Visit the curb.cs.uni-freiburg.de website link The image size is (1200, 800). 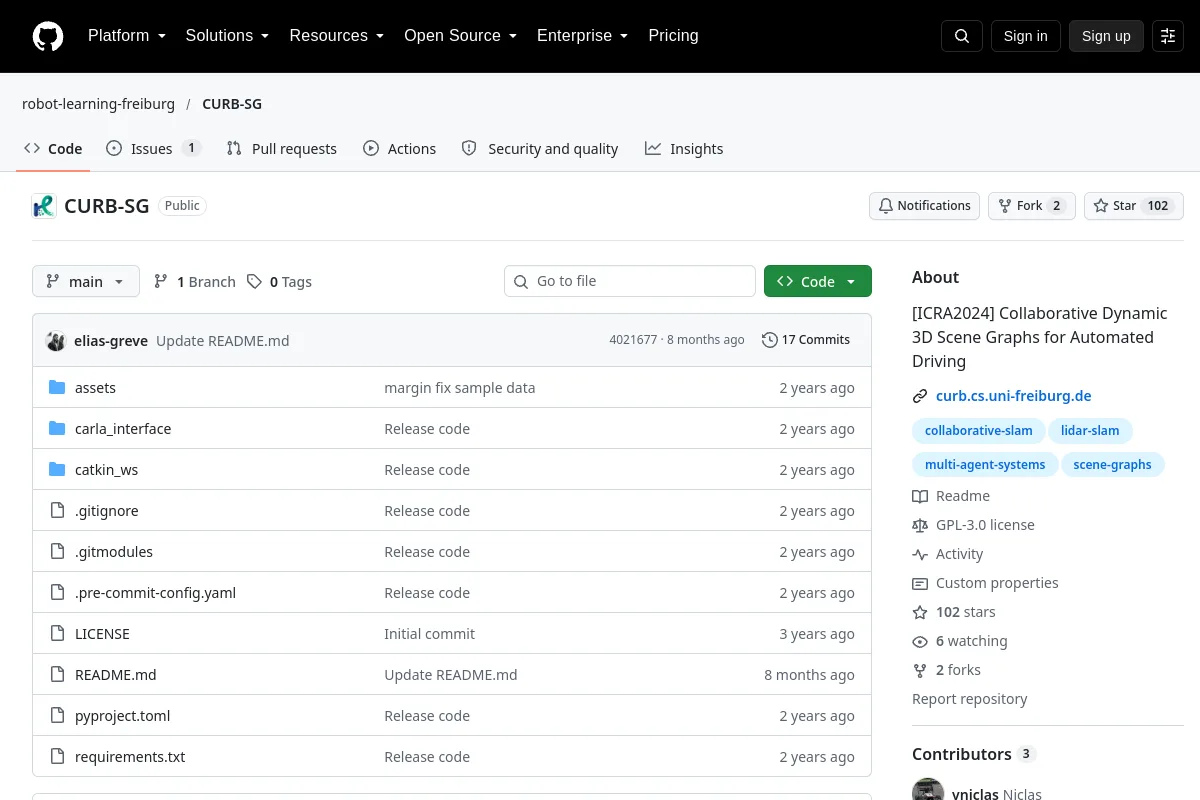pyautogui.click(x=1013, y=396)
